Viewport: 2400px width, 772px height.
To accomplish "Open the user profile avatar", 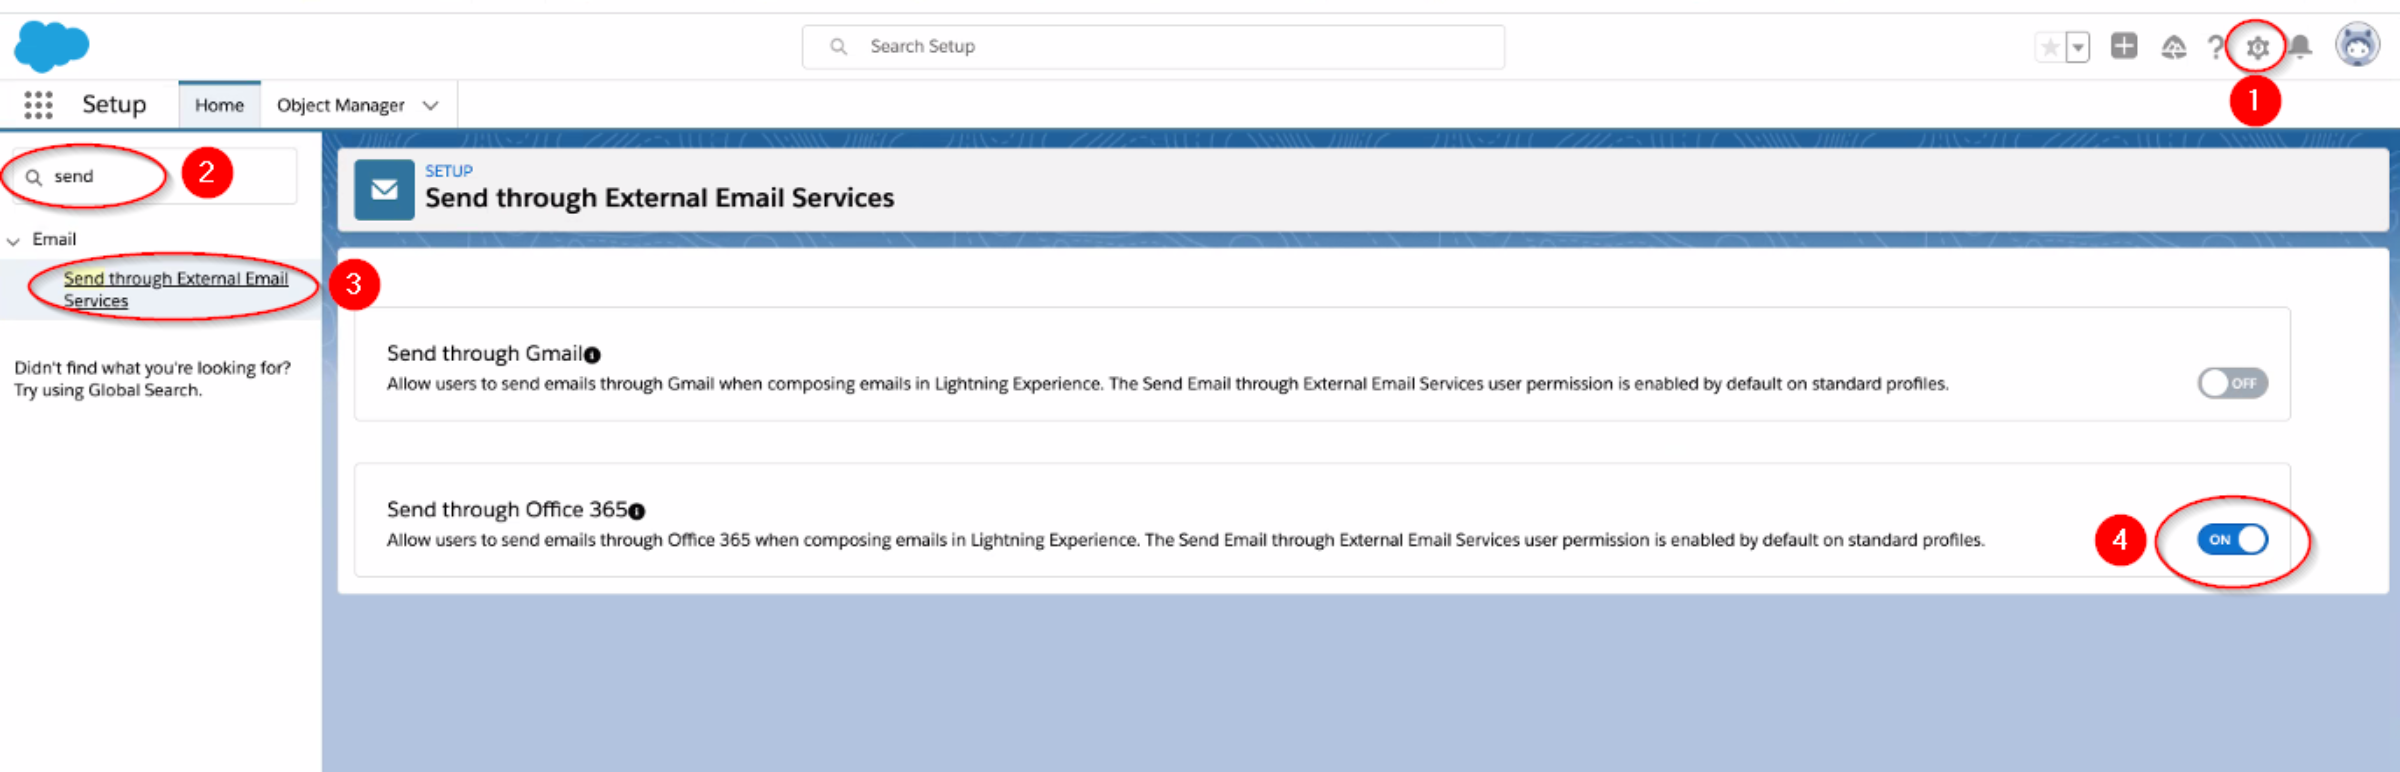I will (x=2357, y=46).
